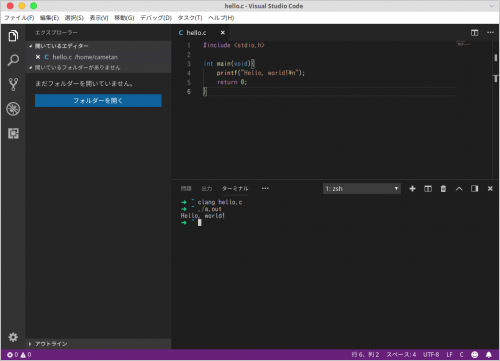Select the 1: zsh terminal dropdown
The image size is (500, 361).
(x=362, y=189)
